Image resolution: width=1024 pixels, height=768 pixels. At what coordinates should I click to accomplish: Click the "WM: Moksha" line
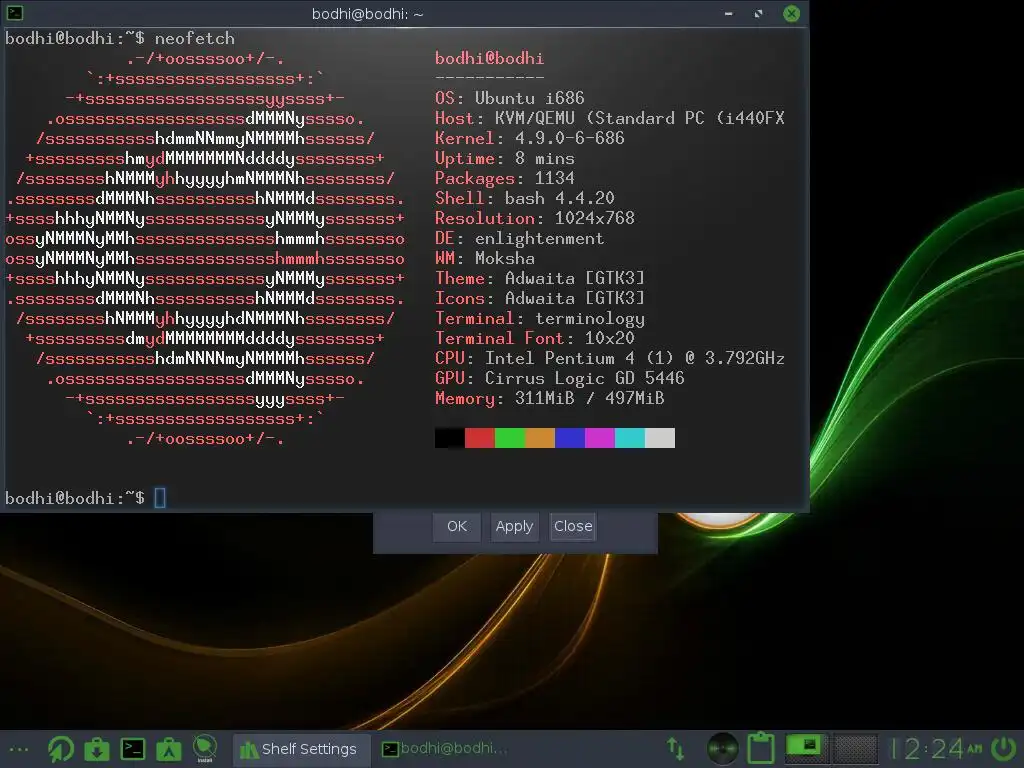click(x=485, y=258)
